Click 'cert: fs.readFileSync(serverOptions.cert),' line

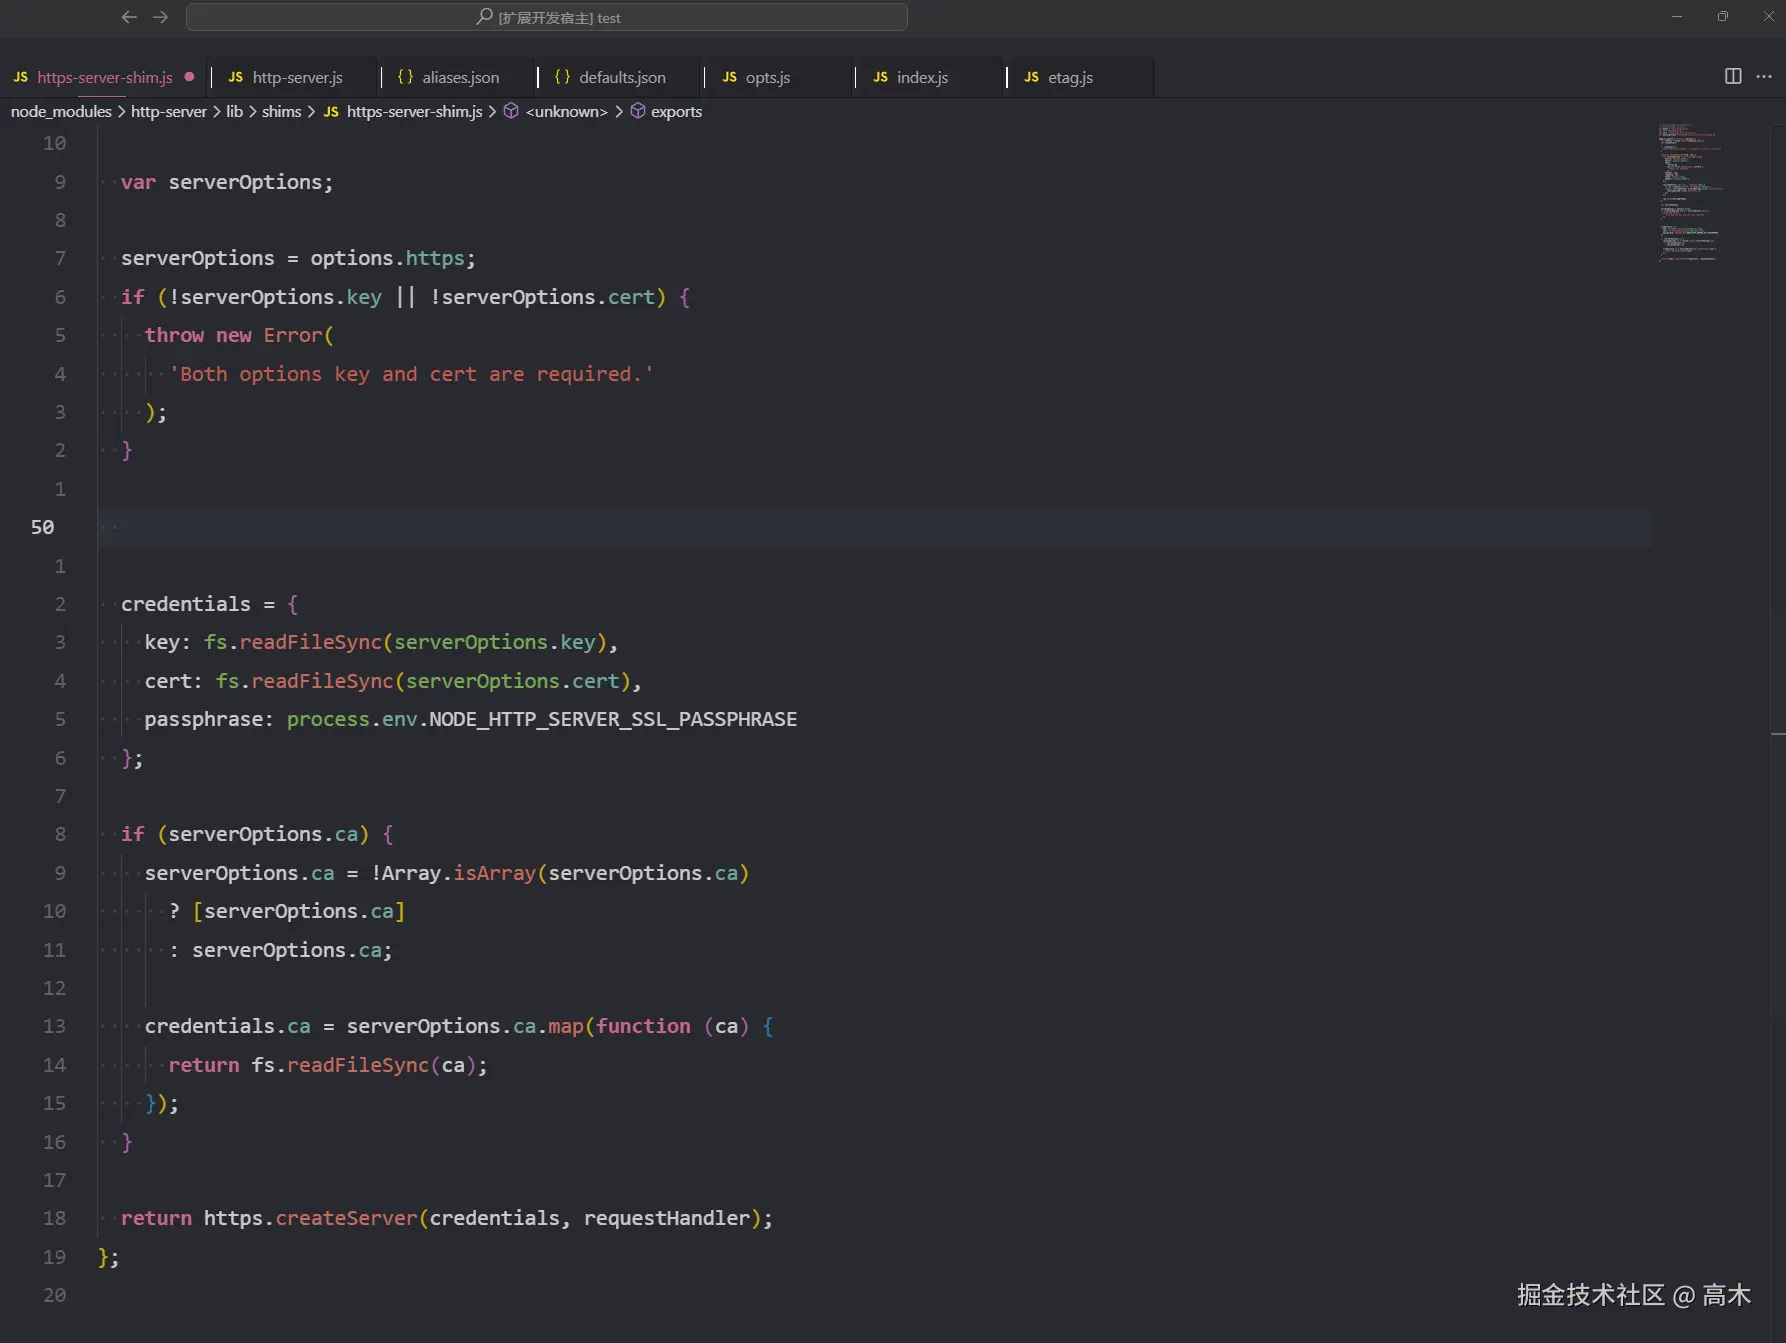(x=393, y=681)
